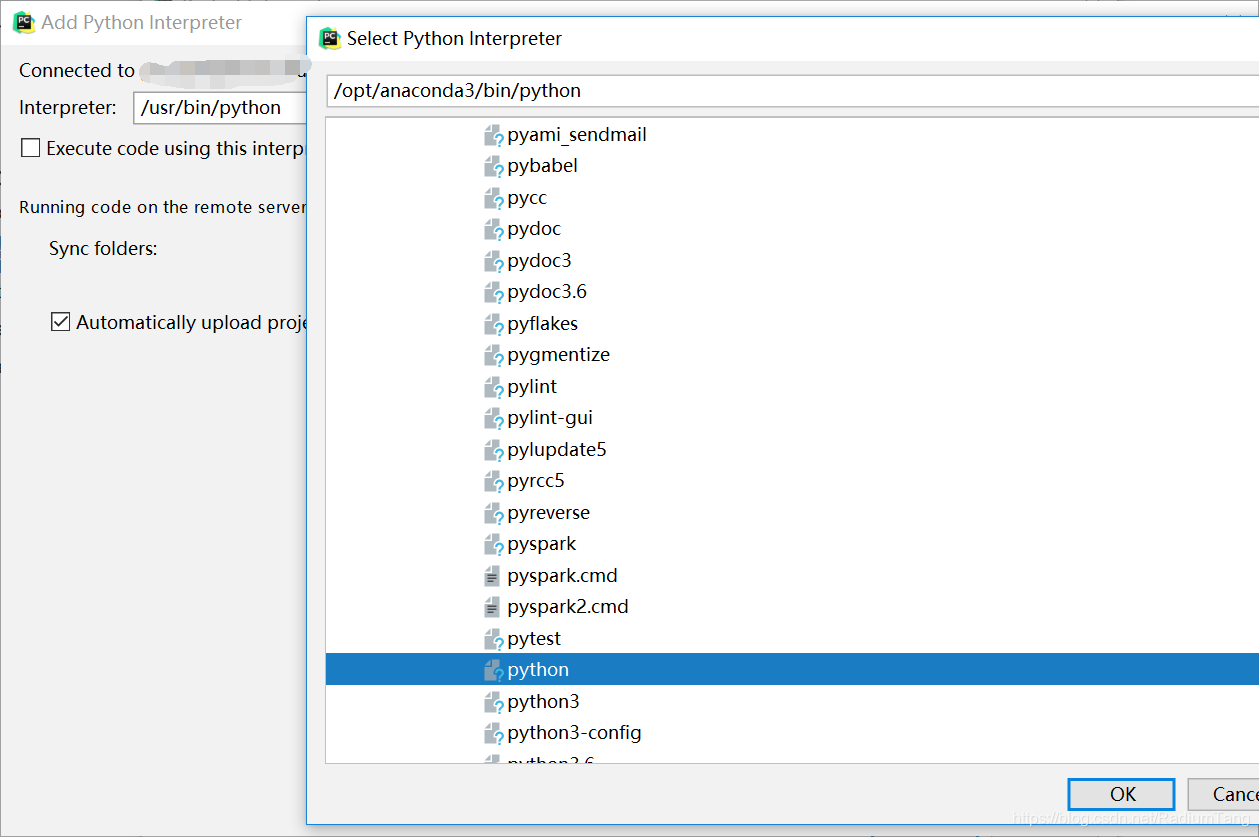Select the python3-config entry
Image resolution: width=1259 pixels, height=837 pixels.
point(574,733)
